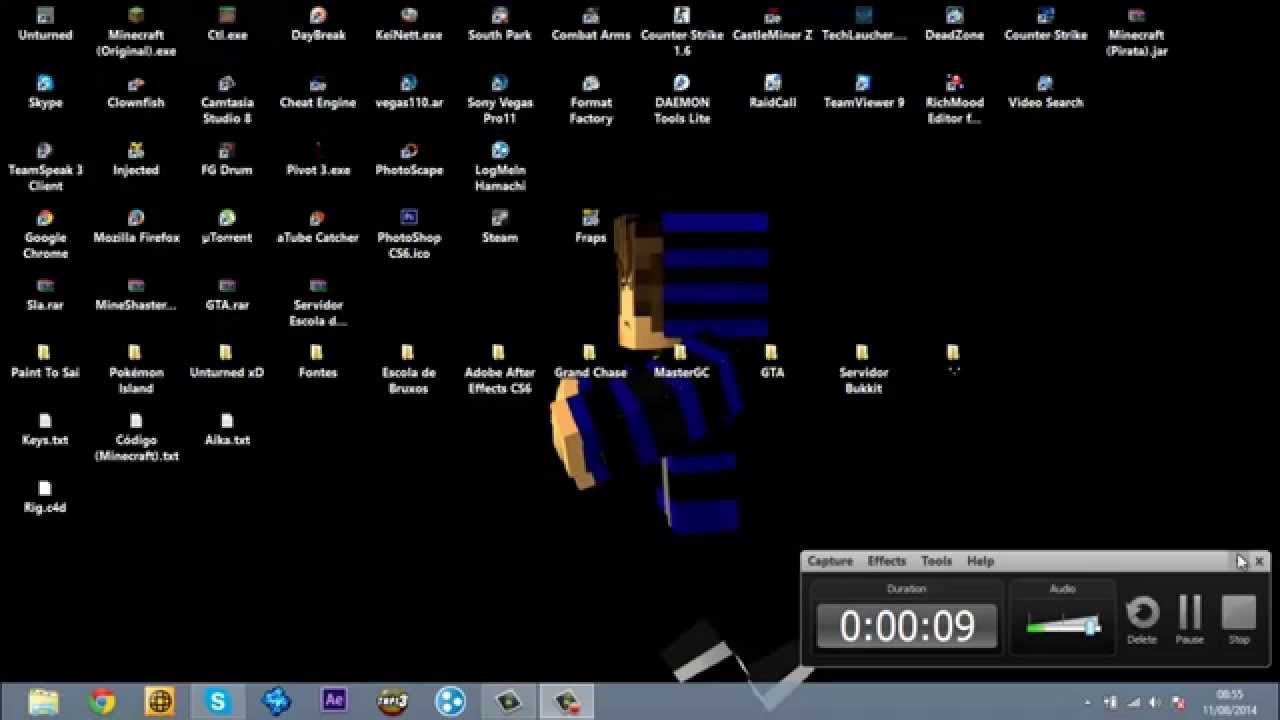The width and height of the screenshot is (1280, 720).
Task: Pause the screen recording
Action: tap(1190, 620)
